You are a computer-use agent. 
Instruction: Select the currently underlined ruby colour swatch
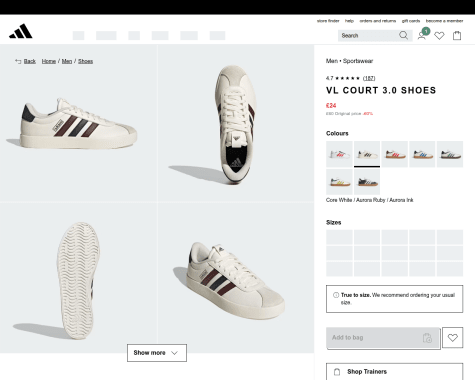(367, 154)
